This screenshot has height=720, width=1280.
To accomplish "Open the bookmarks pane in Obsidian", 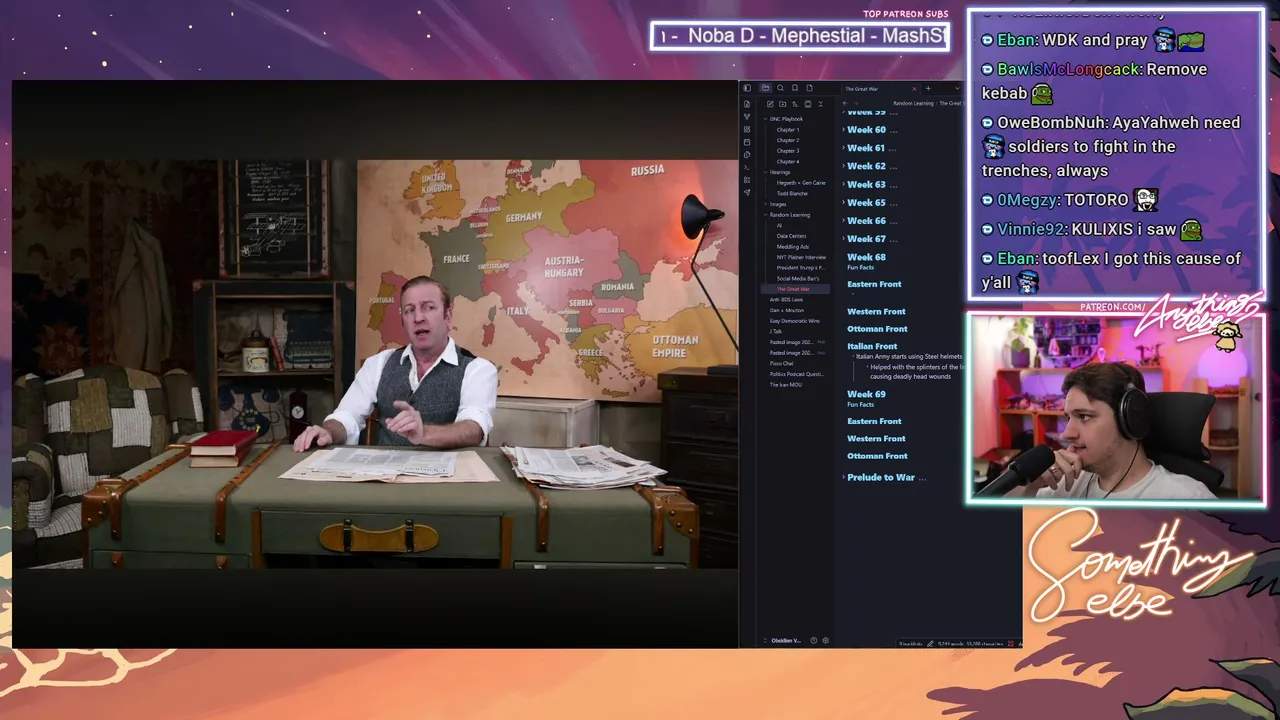I will (x=795, y=88).
